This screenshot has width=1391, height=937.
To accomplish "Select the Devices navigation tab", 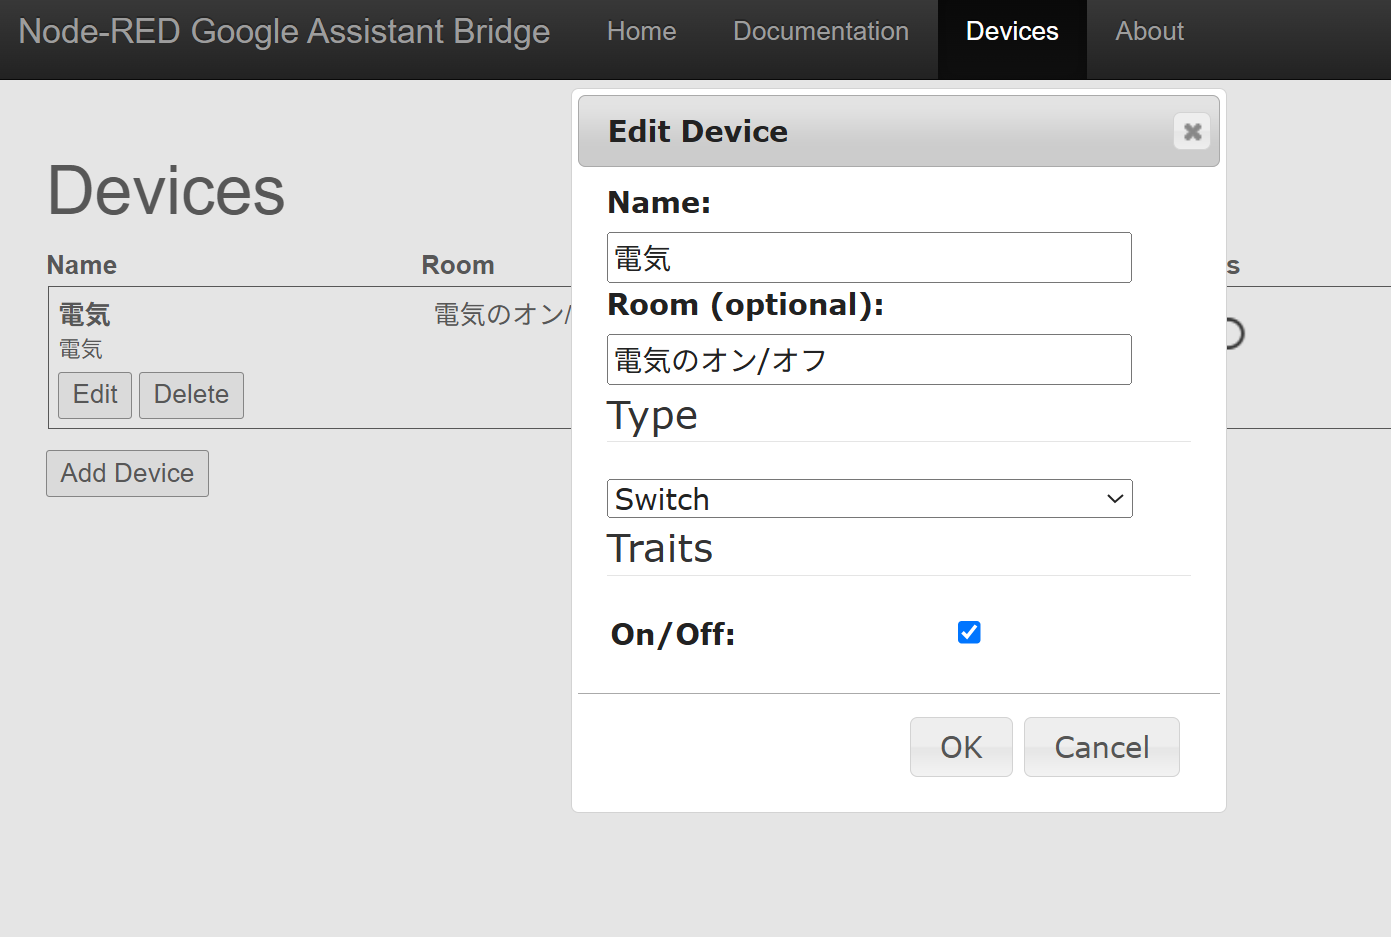I will [1011, 31].
